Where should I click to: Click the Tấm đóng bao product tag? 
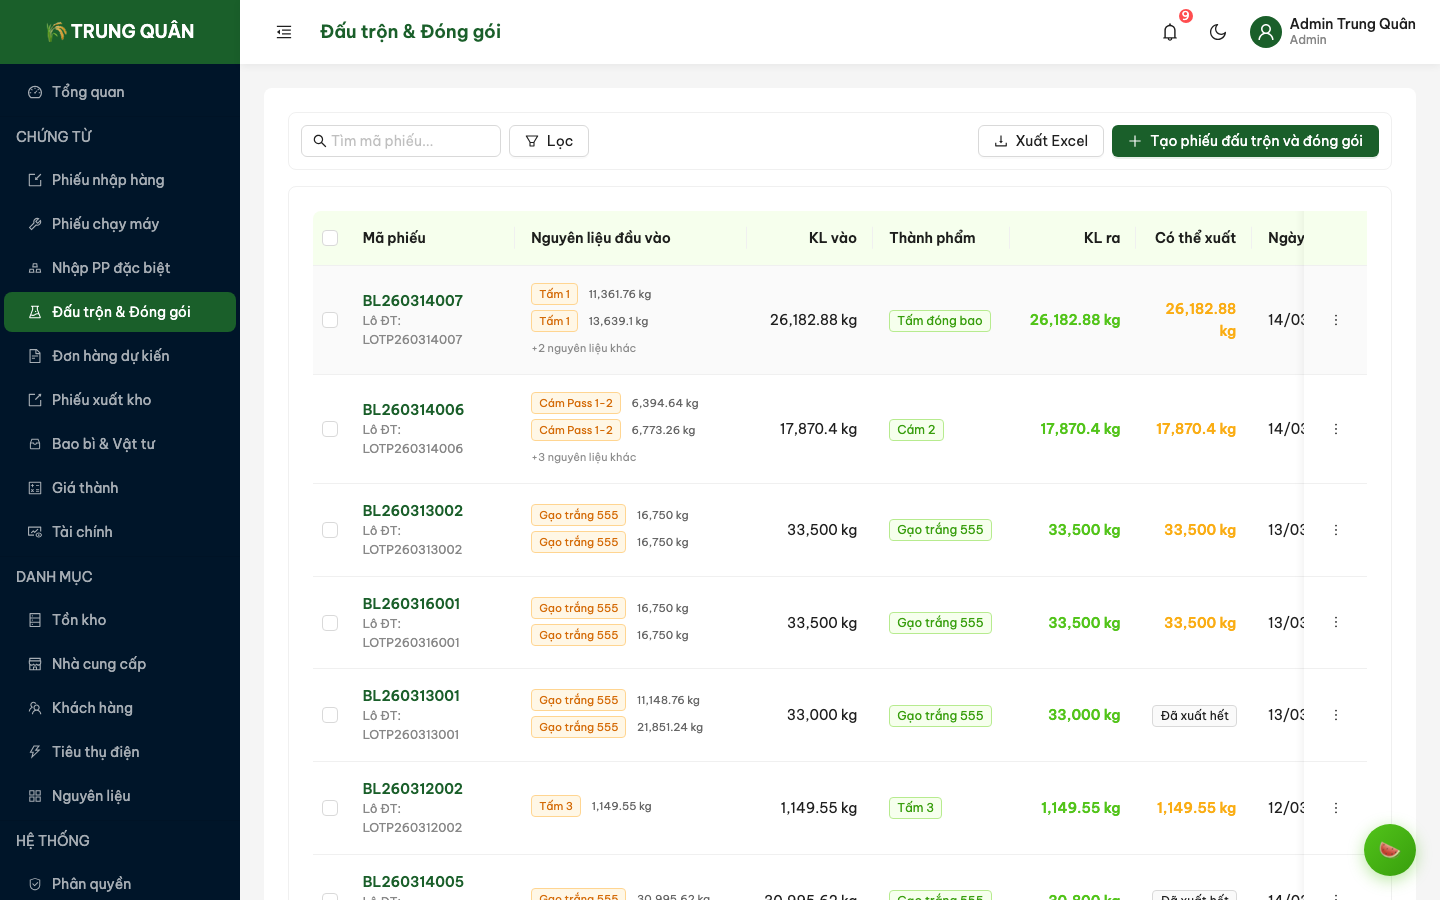(x=939, y=321)
